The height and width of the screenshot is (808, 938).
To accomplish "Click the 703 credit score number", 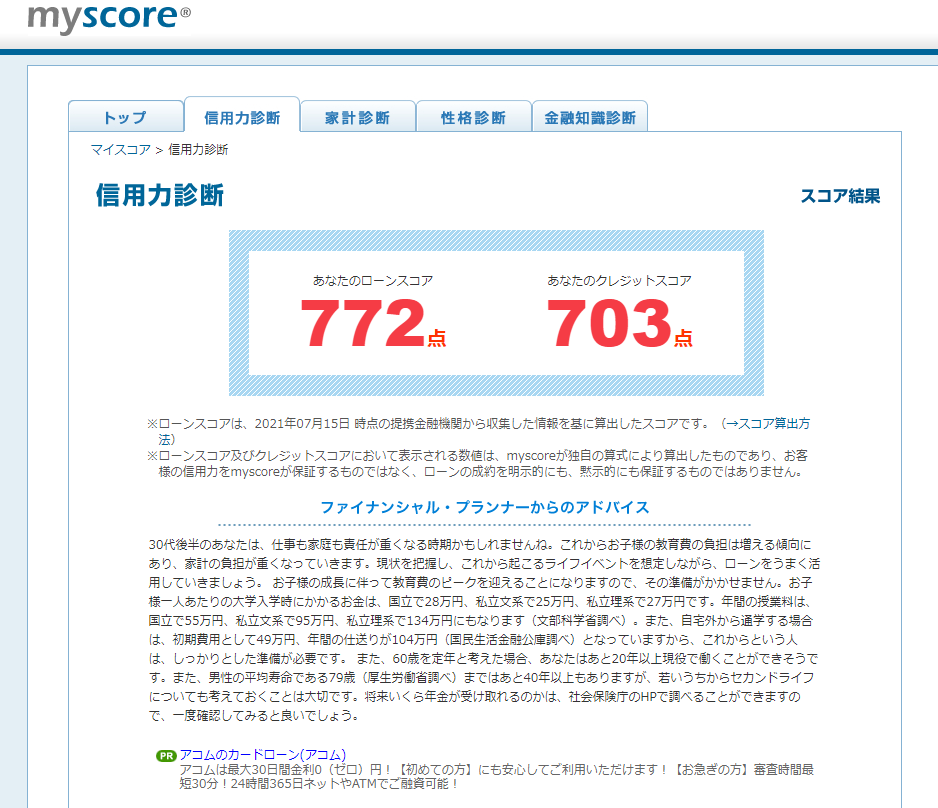I will click(x=608, y=323).
